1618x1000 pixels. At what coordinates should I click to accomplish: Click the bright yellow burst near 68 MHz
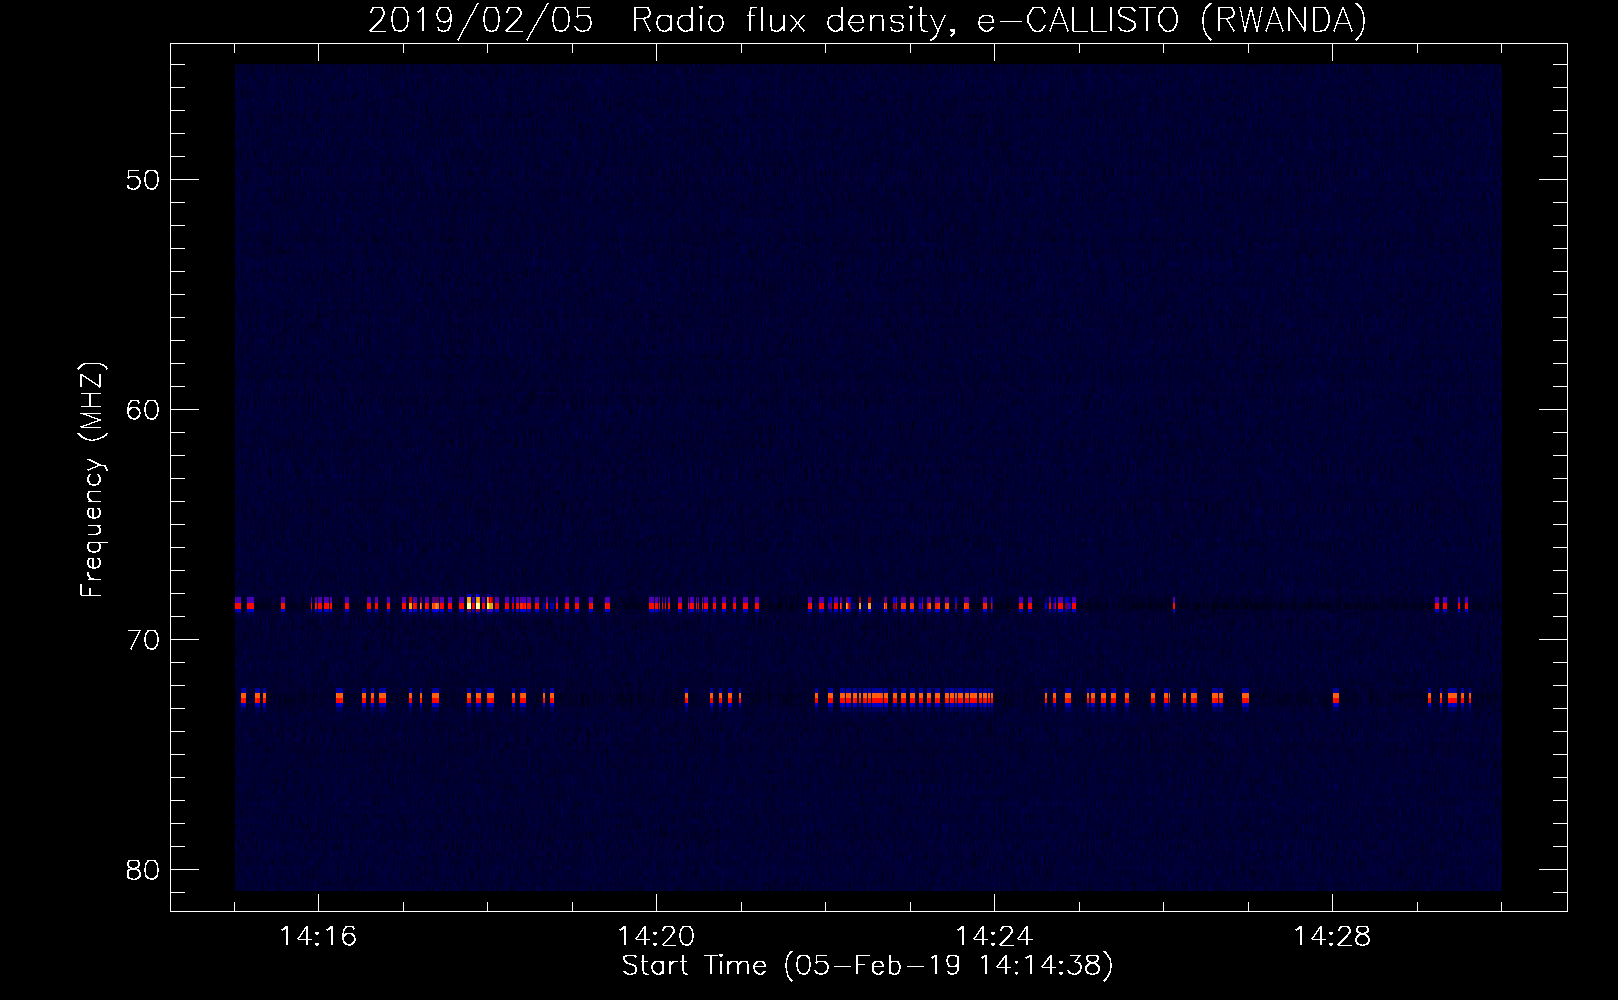coord(480,603)
